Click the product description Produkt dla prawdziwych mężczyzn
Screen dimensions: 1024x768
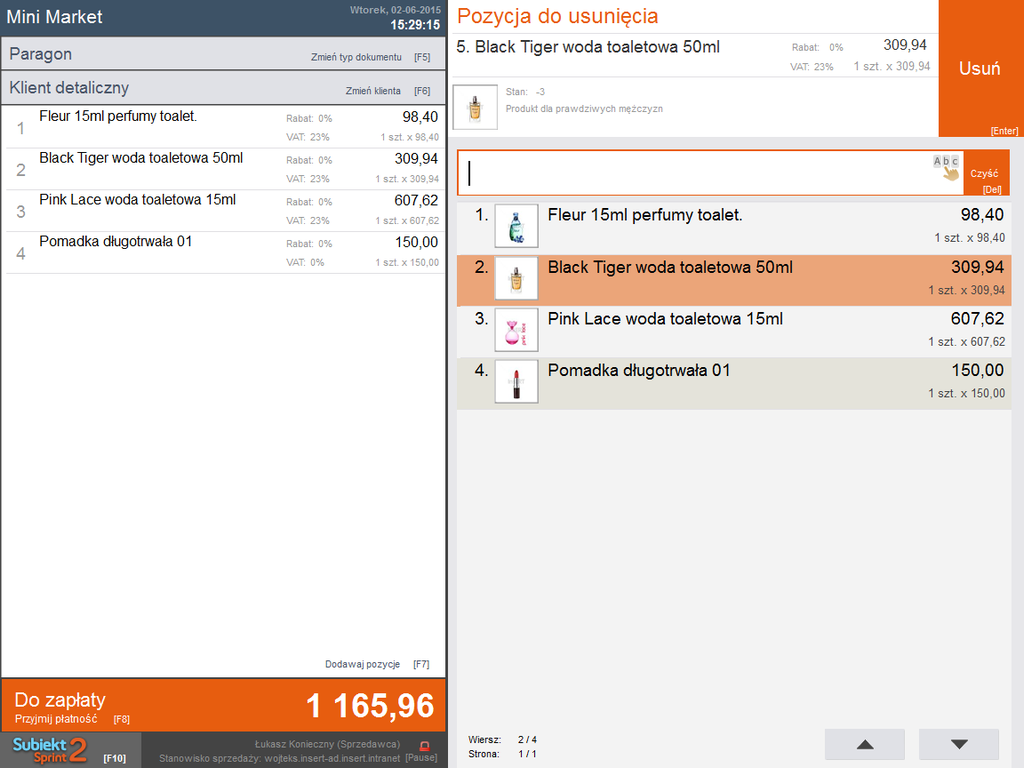click(584, 109)
